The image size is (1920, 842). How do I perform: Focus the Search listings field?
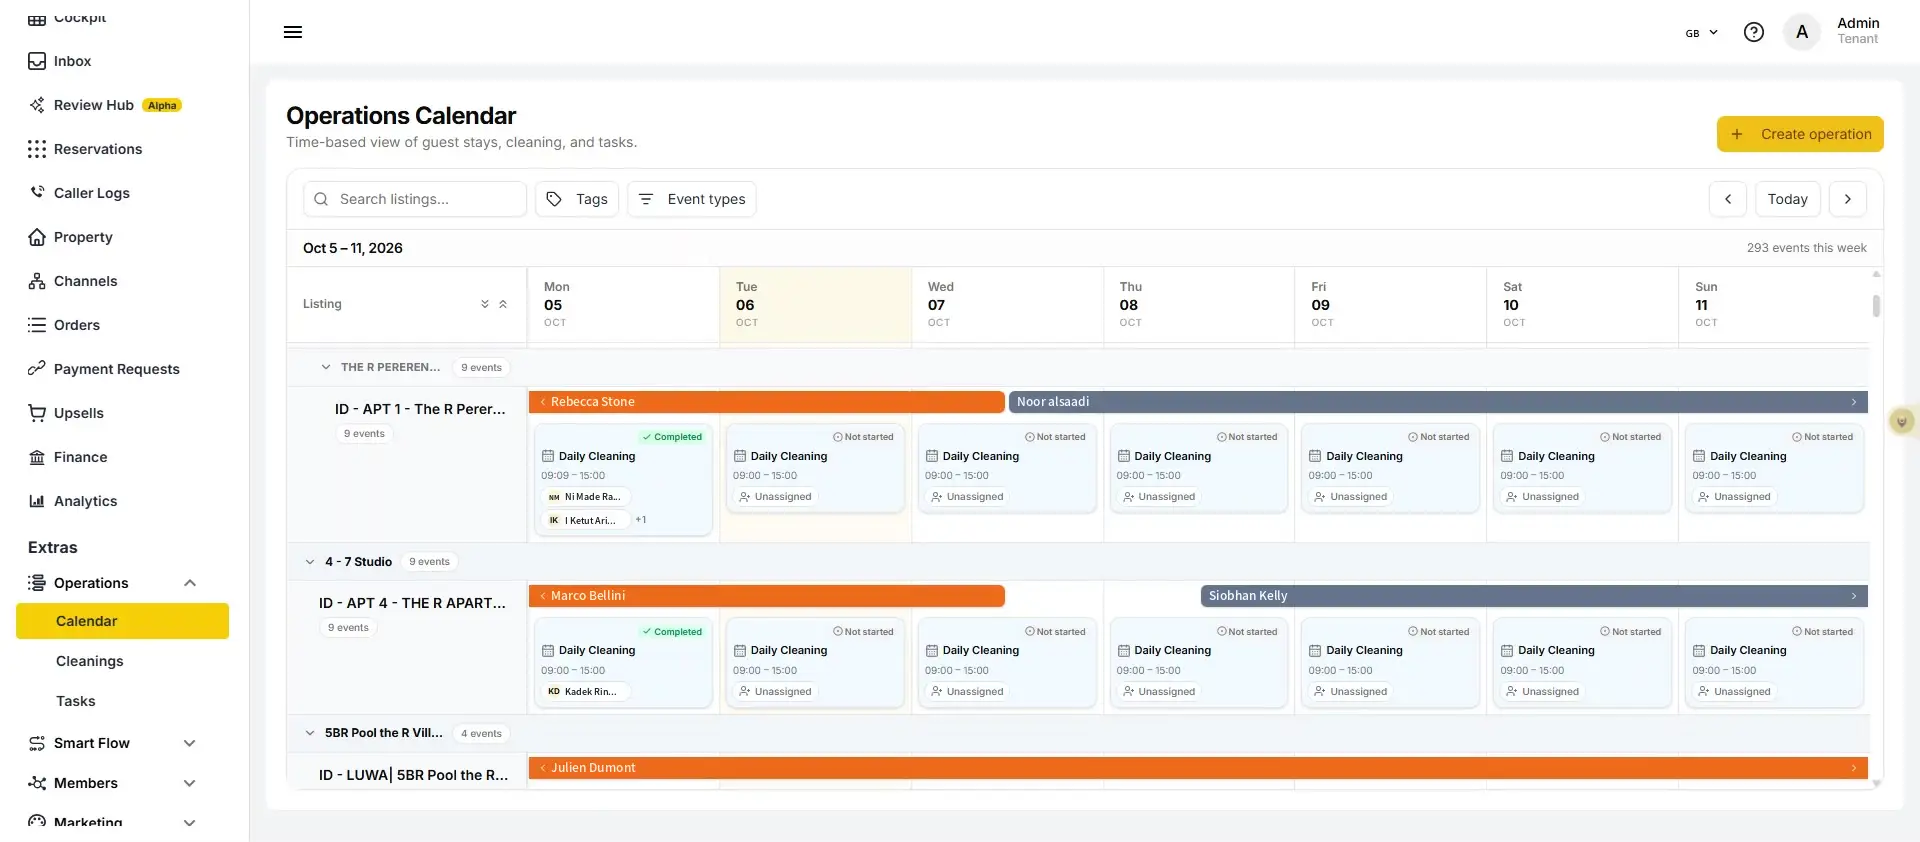click(x=415, y=199)
